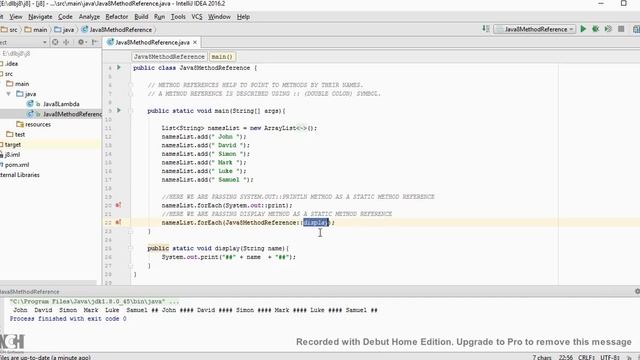Click run gutter arrow beside main method

[x=119, y=110]
